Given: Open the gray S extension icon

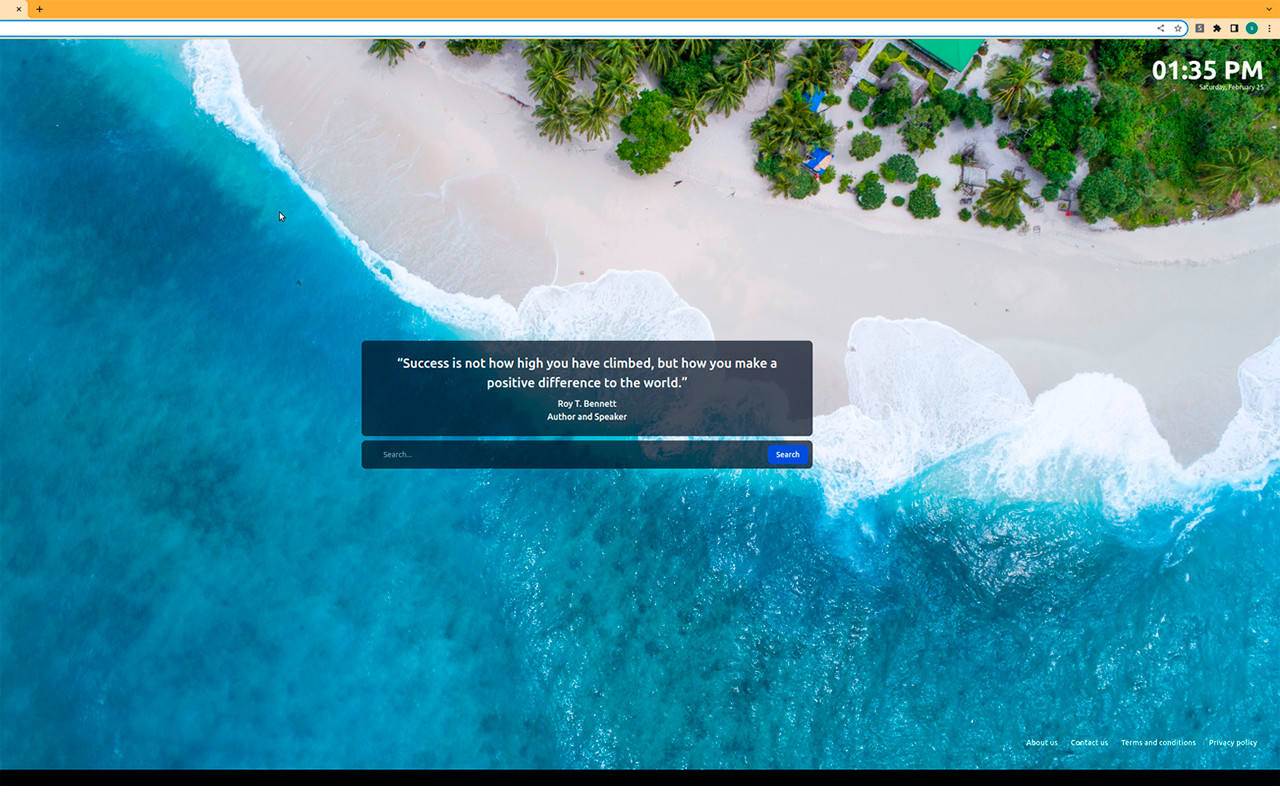Looking at the screenshot, I should pyautogui.click(x=1199, y=28).
